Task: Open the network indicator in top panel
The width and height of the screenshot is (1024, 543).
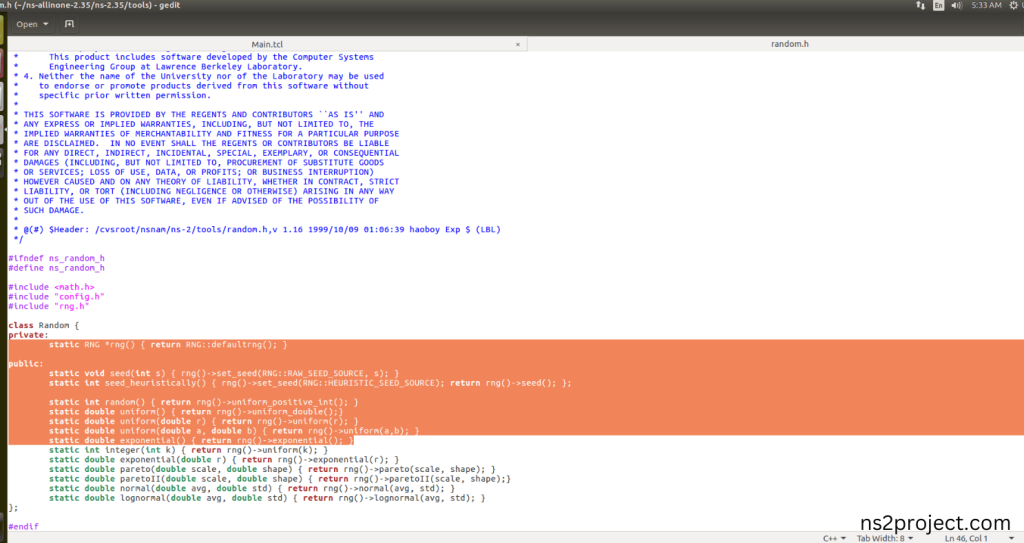Action: 920,5
